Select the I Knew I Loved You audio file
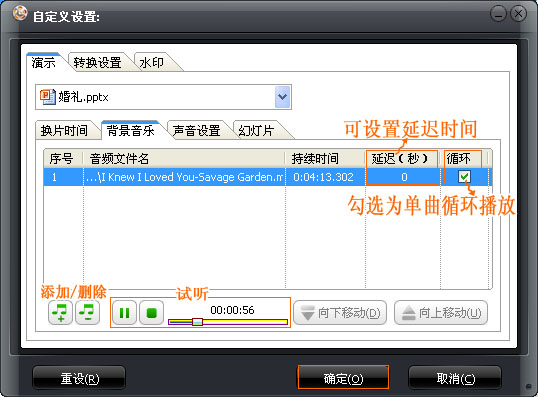538x397 pixels. point(185,177)
